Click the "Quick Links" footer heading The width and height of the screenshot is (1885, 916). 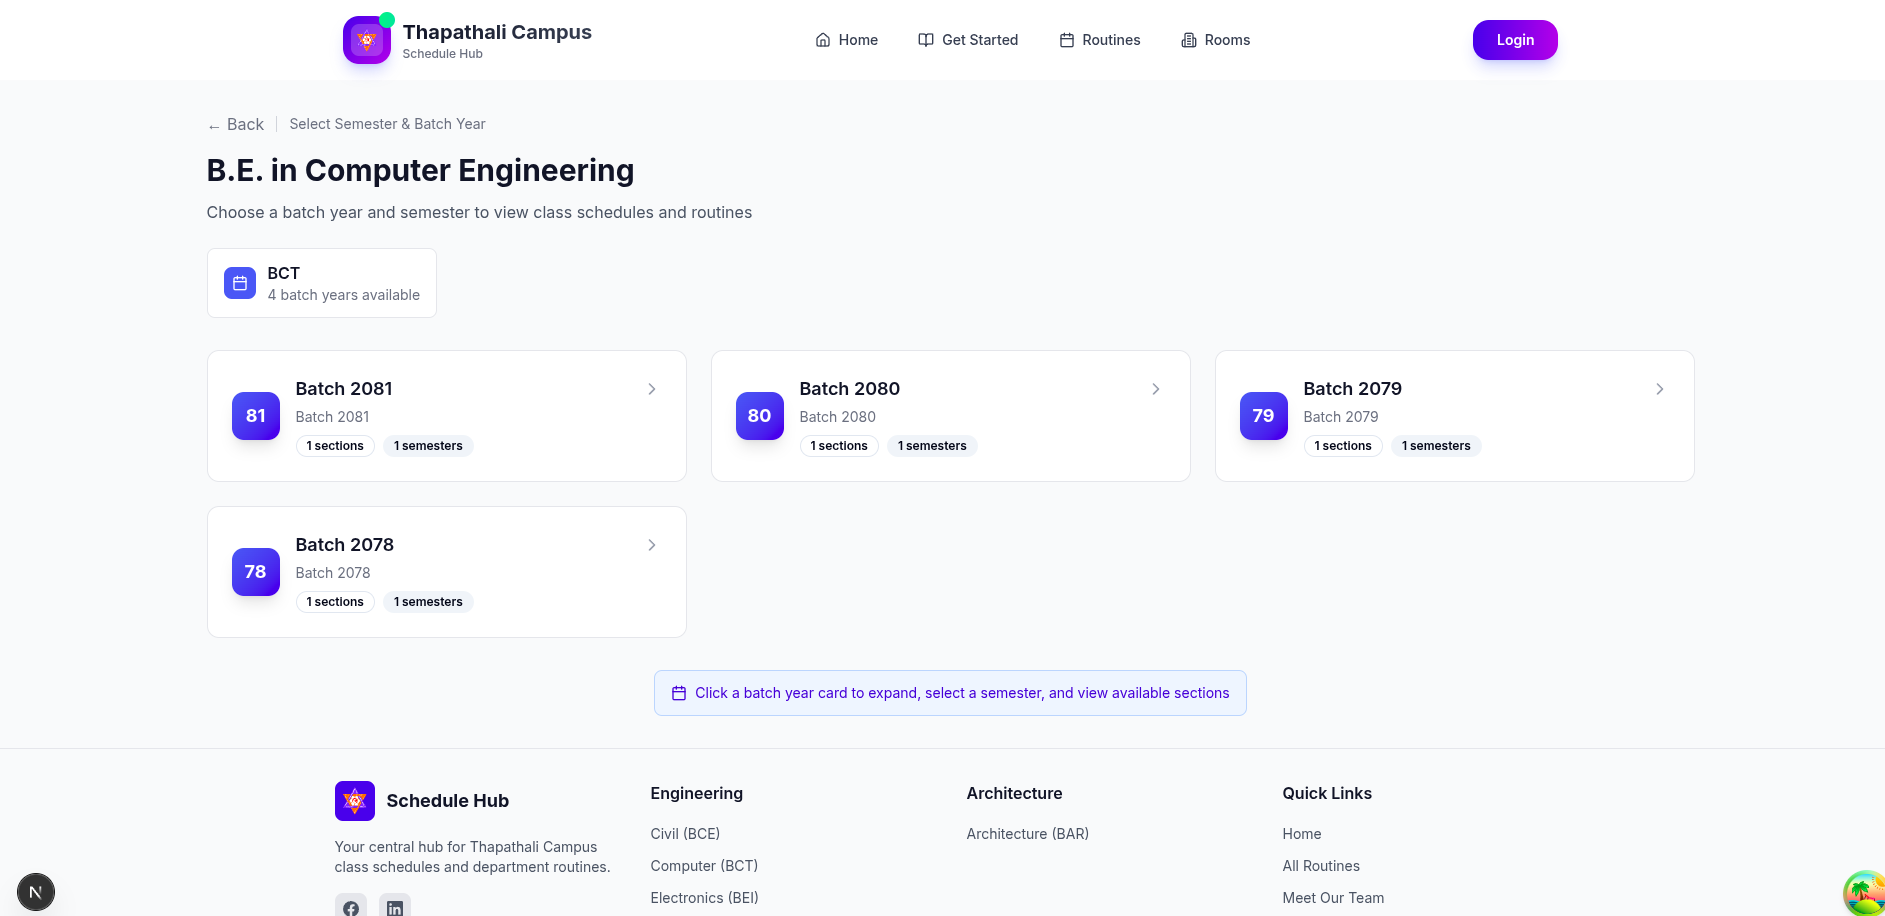1327,793
